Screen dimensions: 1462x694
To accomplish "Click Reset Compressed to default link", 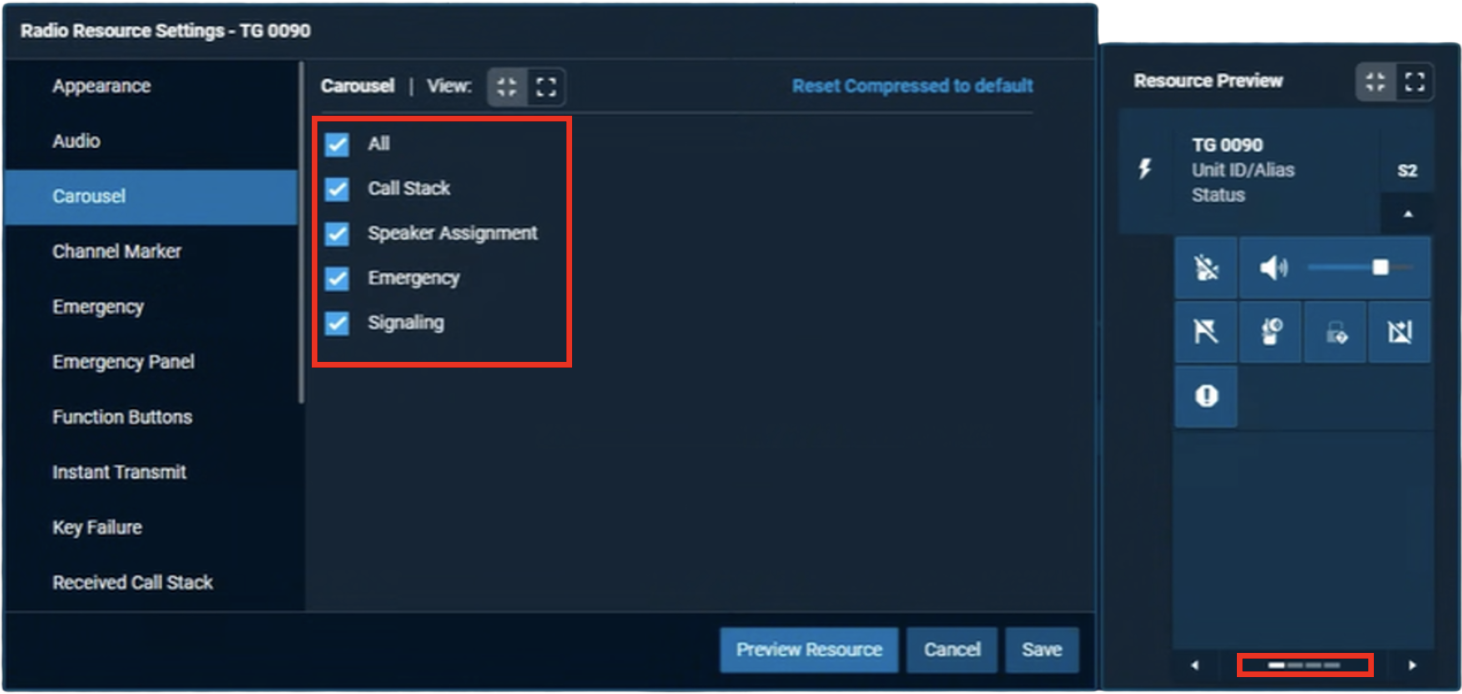I will (x=912, y=86).
